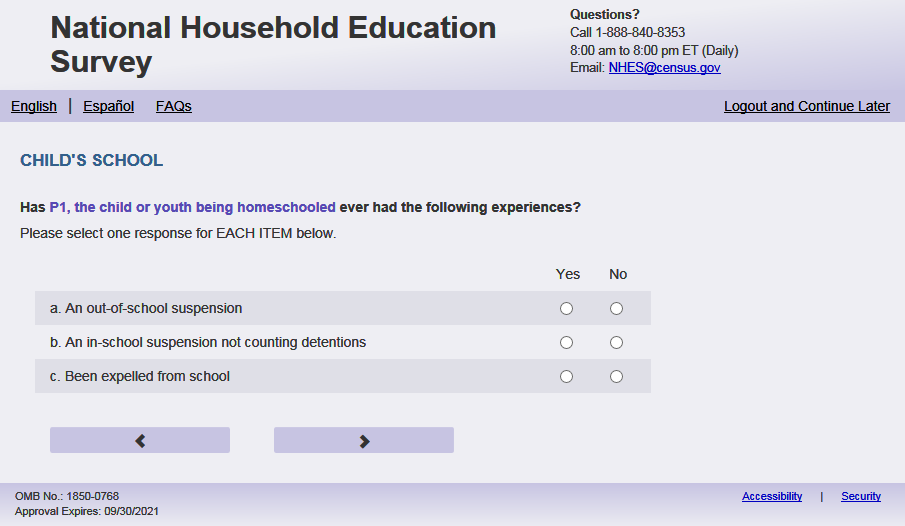Screen dimensions: 905x526
Task: Click the back arrow button
Action: pyautogui.click(x=140, y=440)
